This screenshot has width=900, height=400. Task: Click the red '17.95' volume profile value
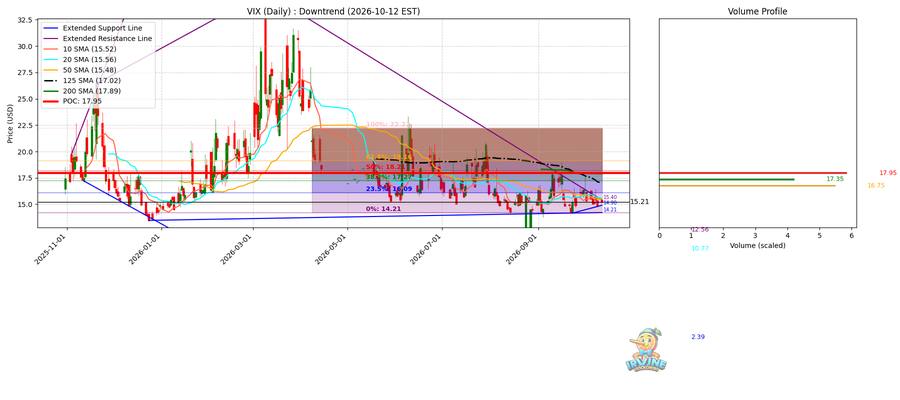[887, 173]
